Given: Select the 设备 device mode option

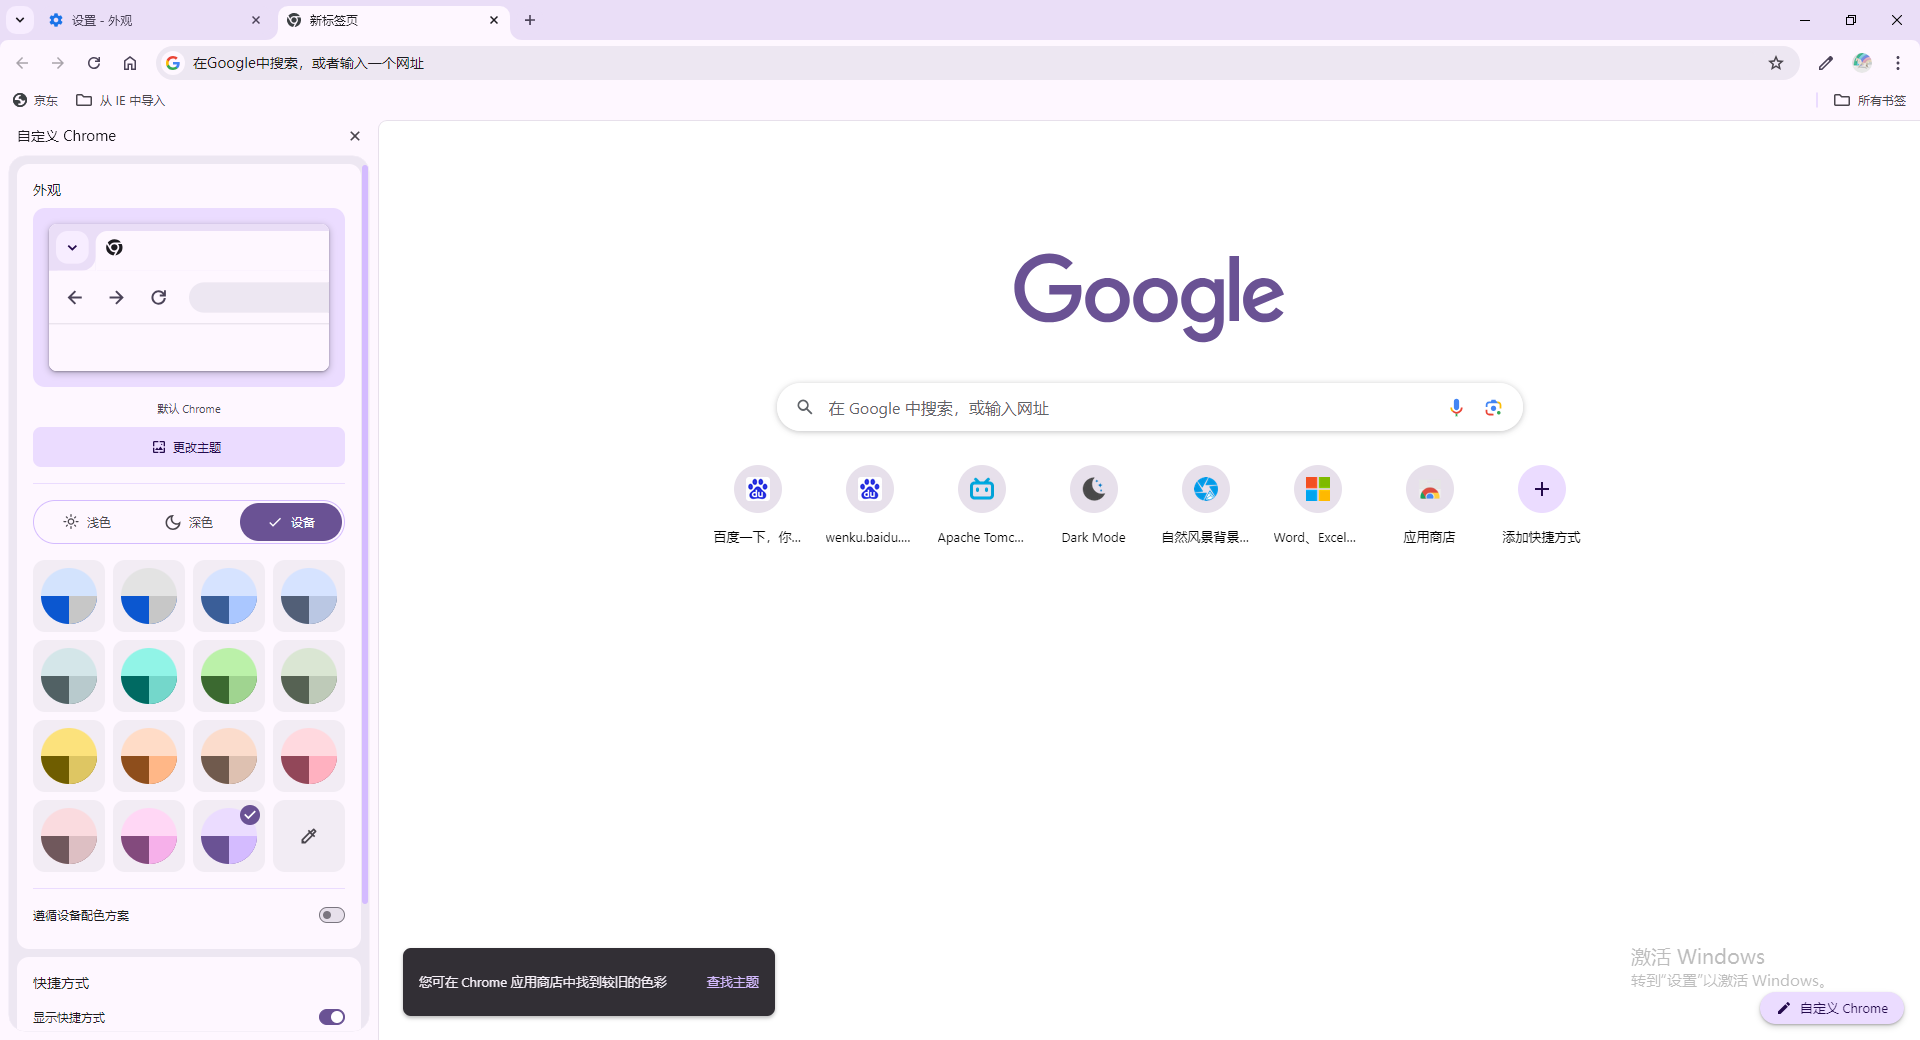Looking at the screenshot, I should 291,522.
